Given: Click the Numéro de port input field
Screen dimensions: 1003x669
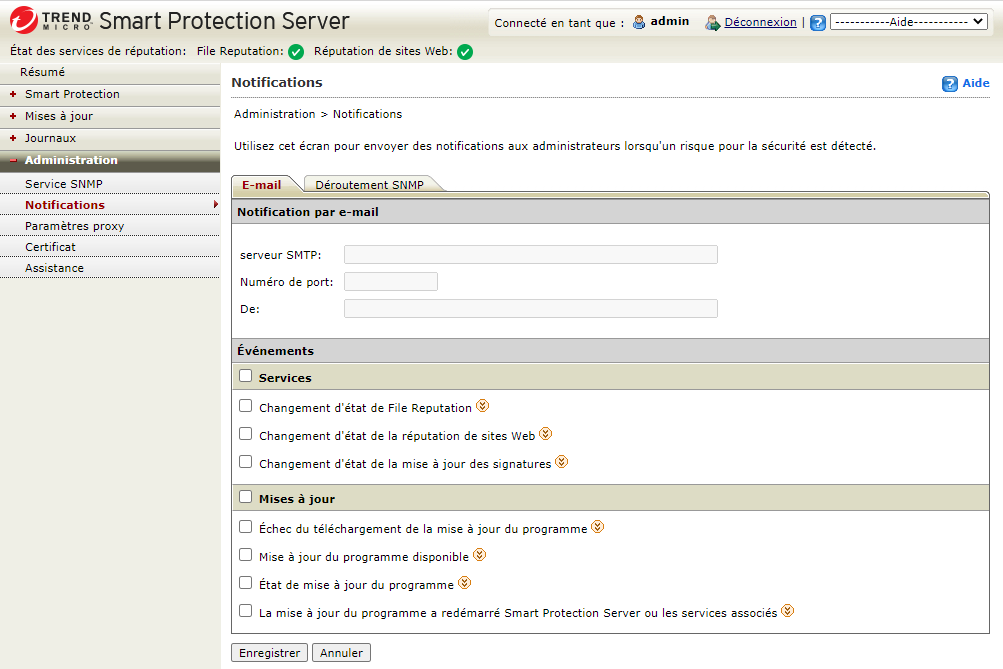Looking at the screenshot, I should pyautogui.click(x=390, y=282).
